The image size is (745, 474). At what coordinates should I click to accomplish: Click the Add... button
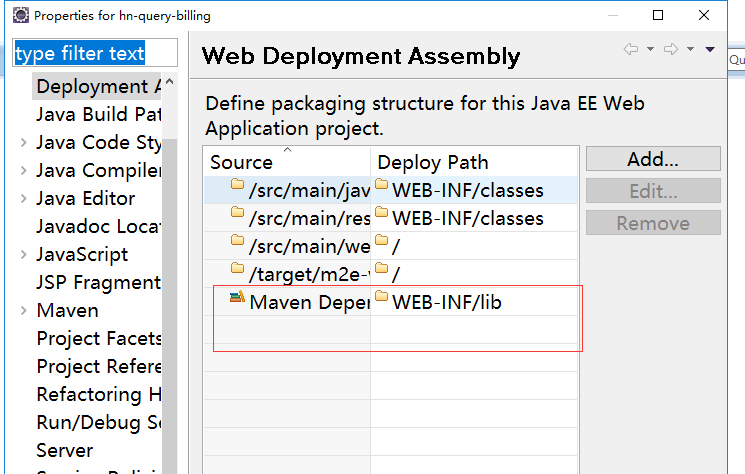[x=653, y=159]
